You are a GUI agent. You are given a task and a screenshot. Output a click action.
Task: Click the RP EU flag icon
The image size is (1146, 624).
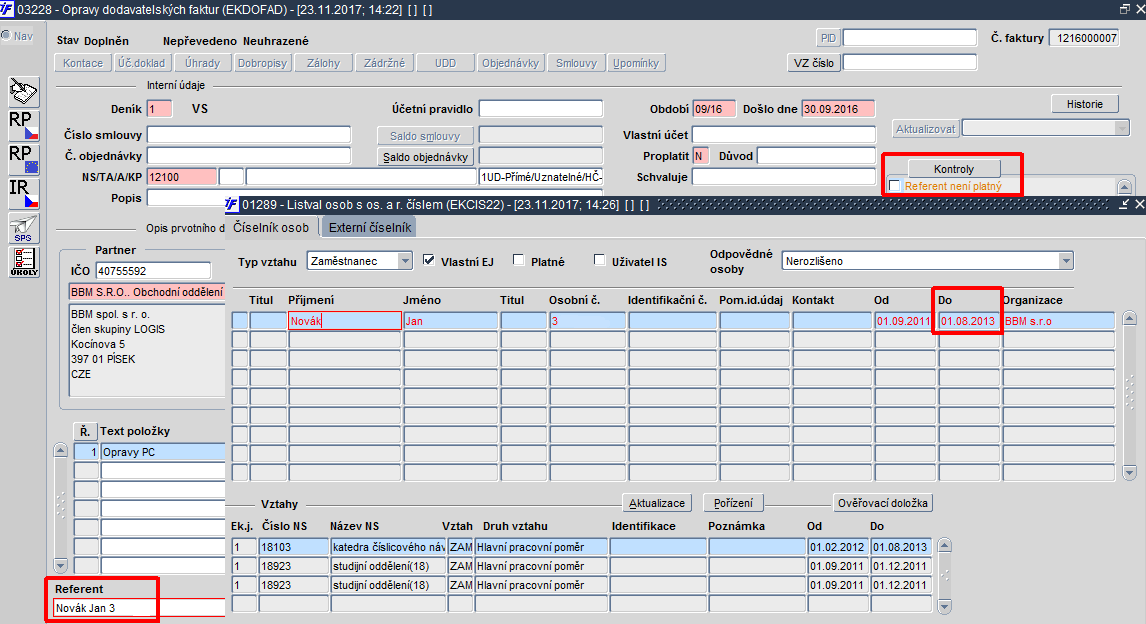point(23,160)
